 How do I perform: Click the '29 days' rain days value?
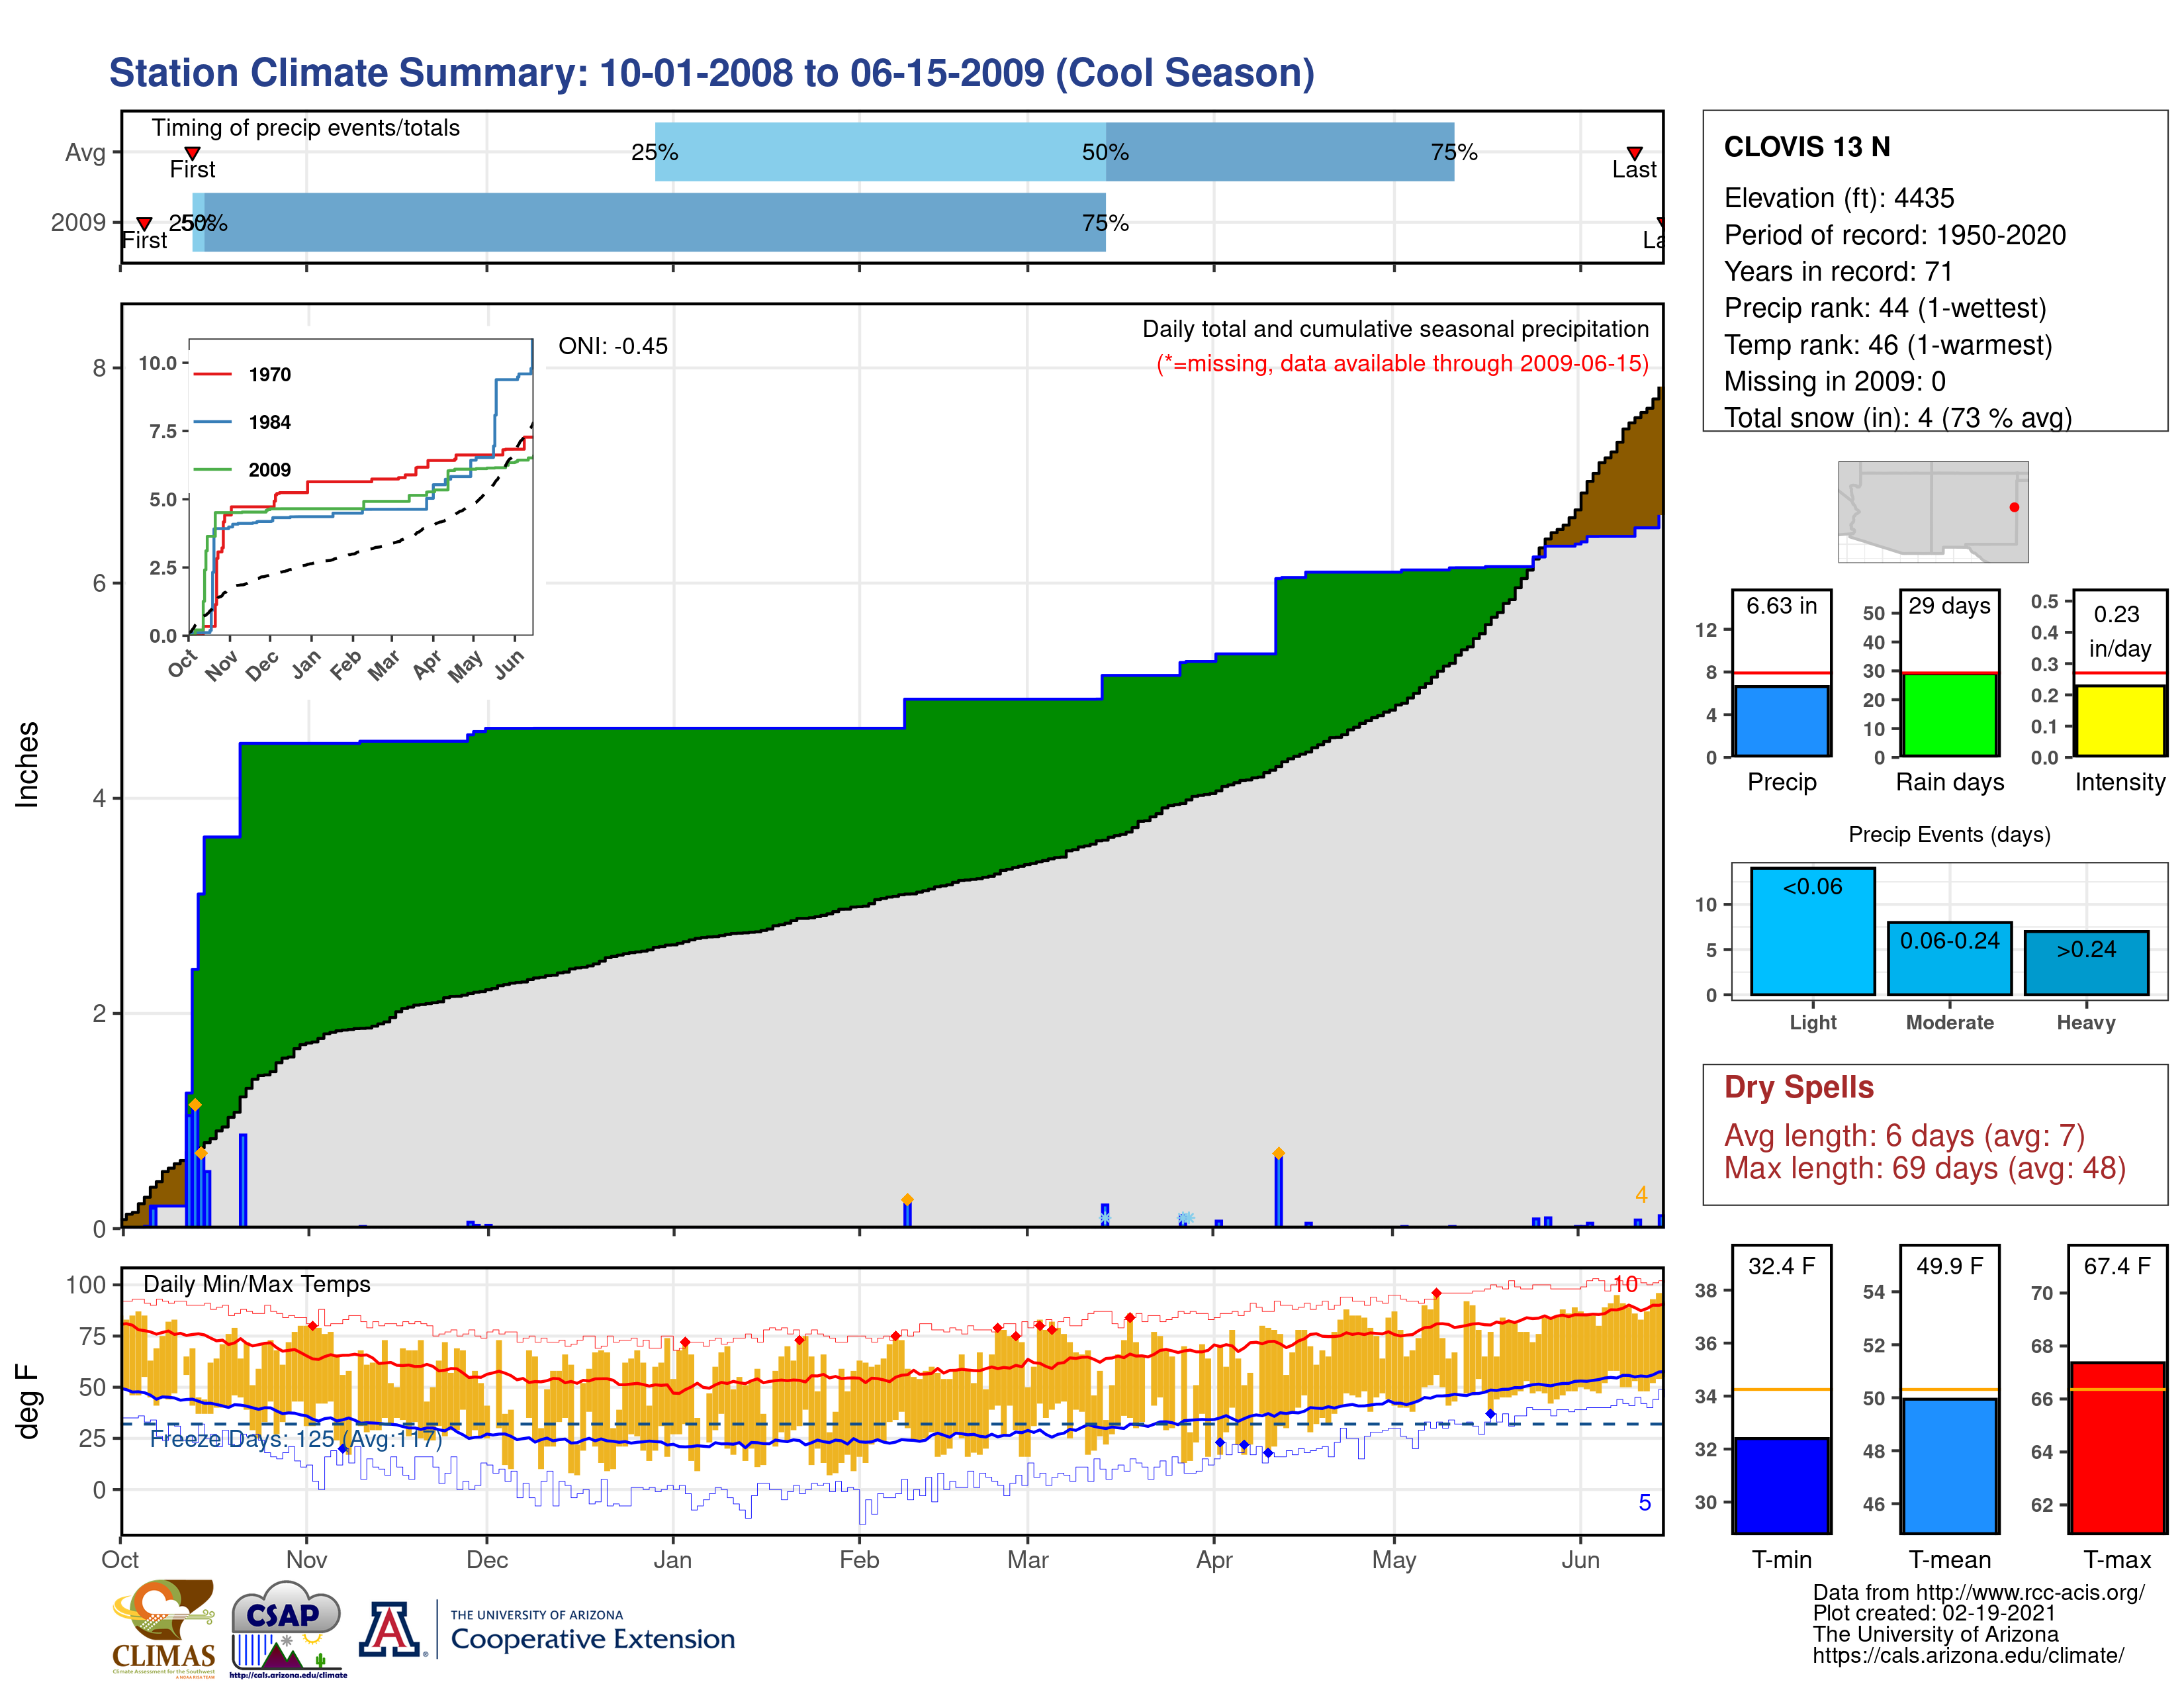click(x=1949, y=606)
